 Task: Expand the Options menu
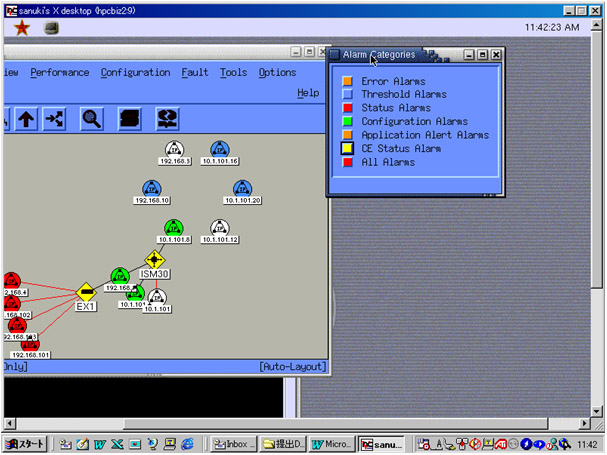tap(277, 72)
